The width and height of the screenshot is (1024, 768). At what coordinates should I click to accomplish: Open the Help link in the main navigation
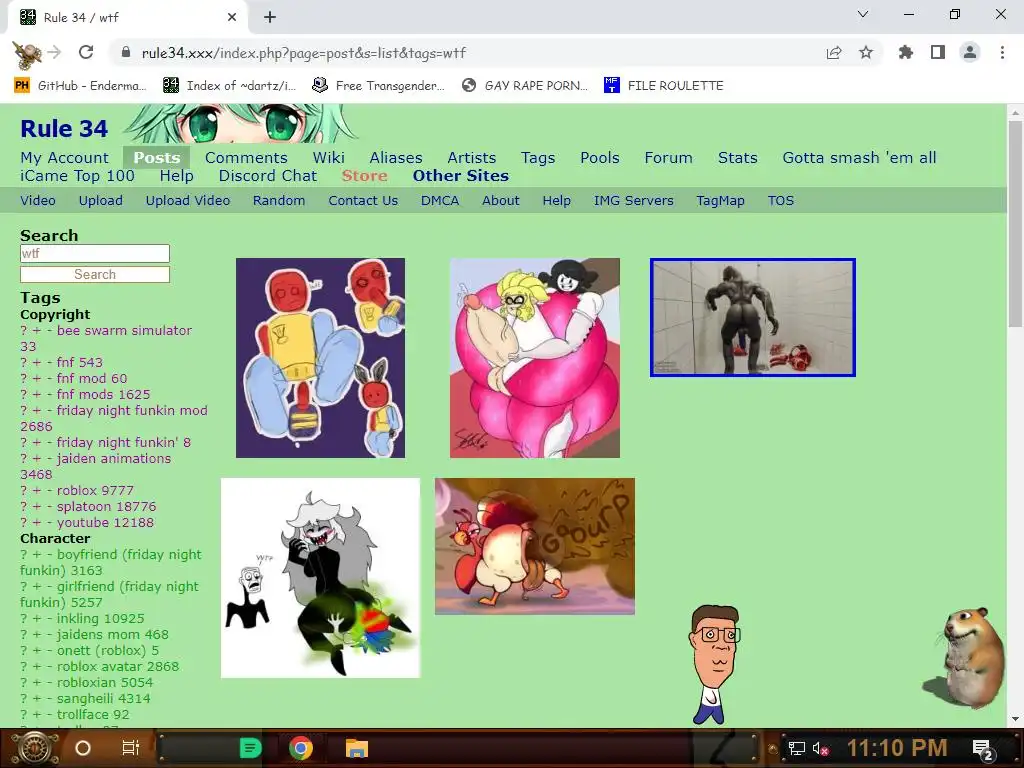click(176, 176)
